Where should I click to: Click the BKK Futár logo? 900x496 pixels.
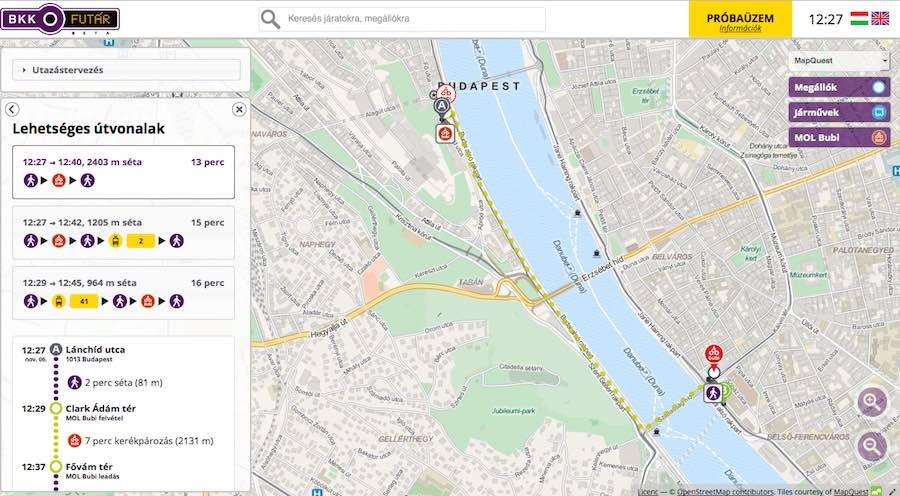coord(60,19)
